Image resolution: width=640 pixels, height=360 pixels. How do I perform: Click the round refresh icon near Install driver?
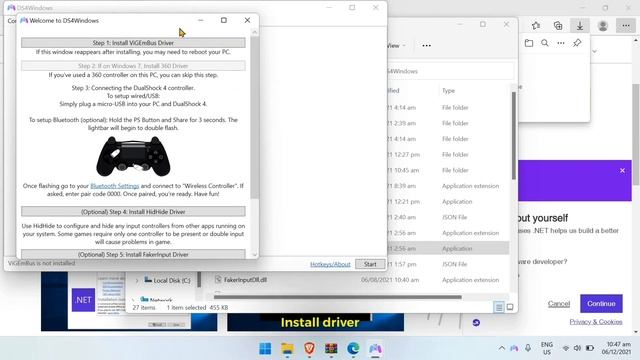[x=476, y=322]
